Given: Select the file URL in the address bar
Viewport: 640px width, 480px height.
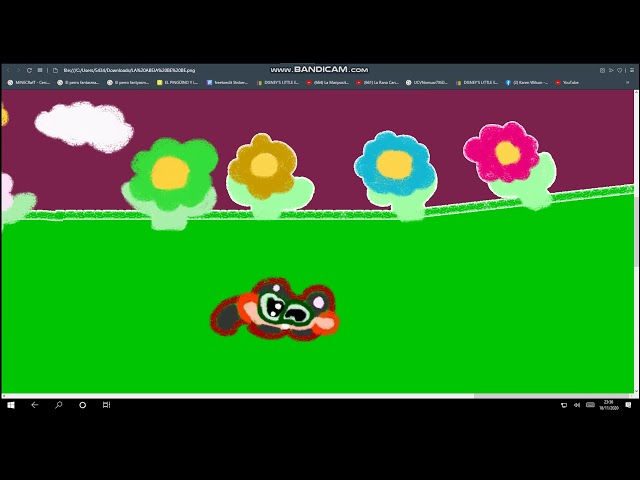Looking at the screenshot, I should click(129, 70).
